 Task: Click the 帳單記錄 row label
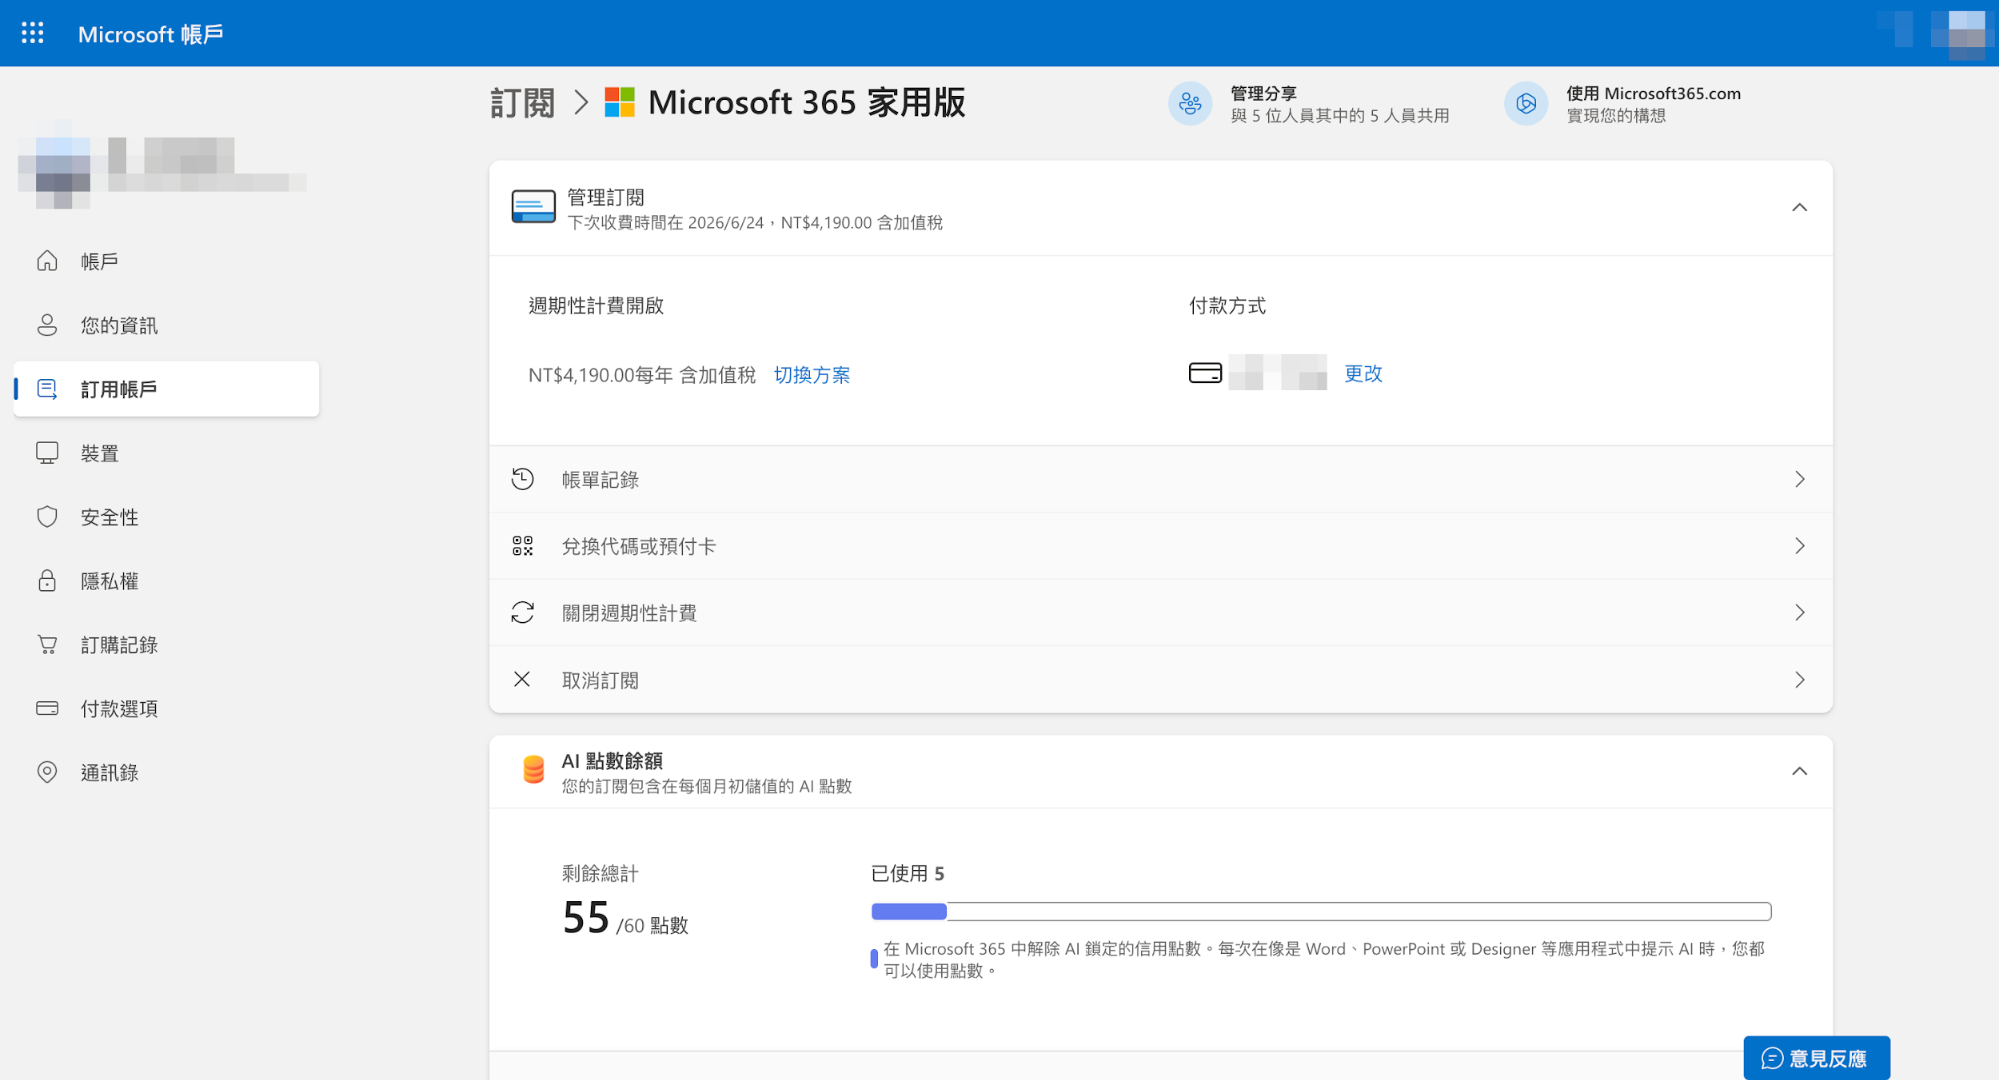pyautogui.click(x=600, y=480)
